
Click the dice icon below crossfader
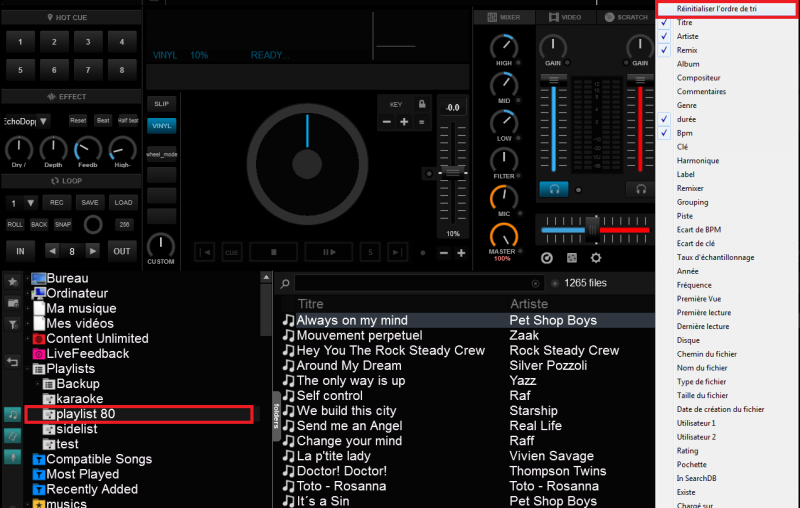tap(572, 258)
